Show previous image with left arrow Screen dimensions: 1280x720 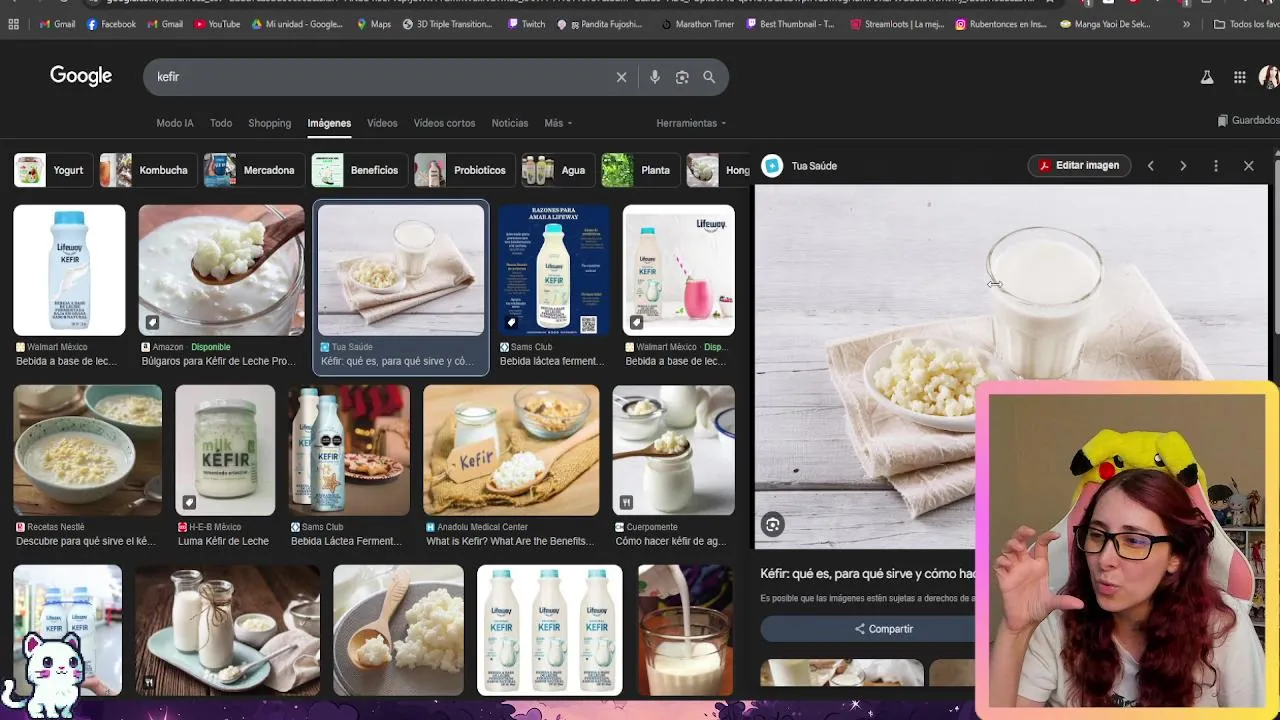point(1151,166)
